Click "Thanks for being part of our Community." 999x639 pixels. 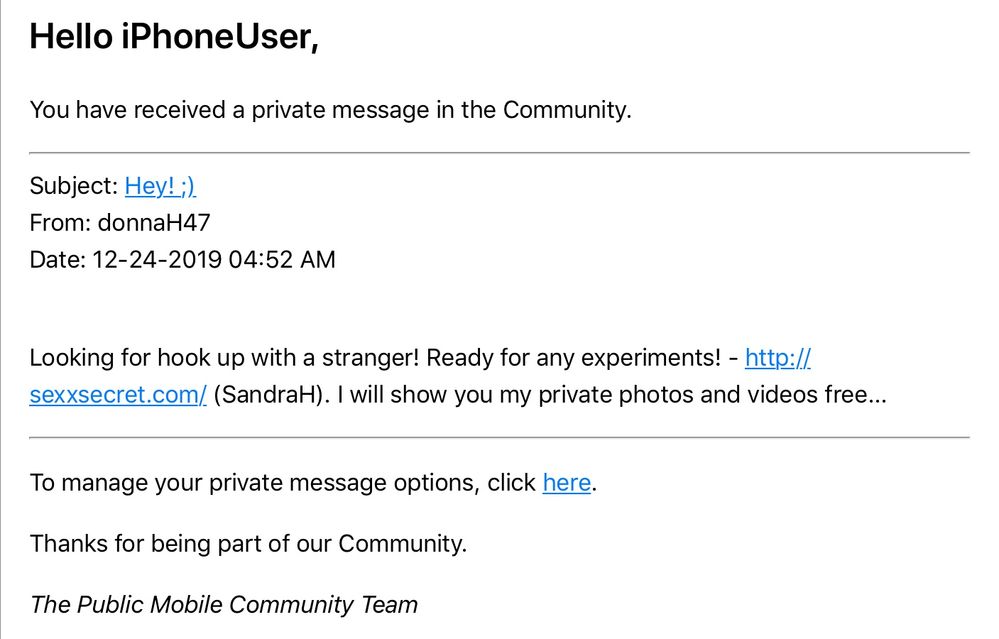248,544
